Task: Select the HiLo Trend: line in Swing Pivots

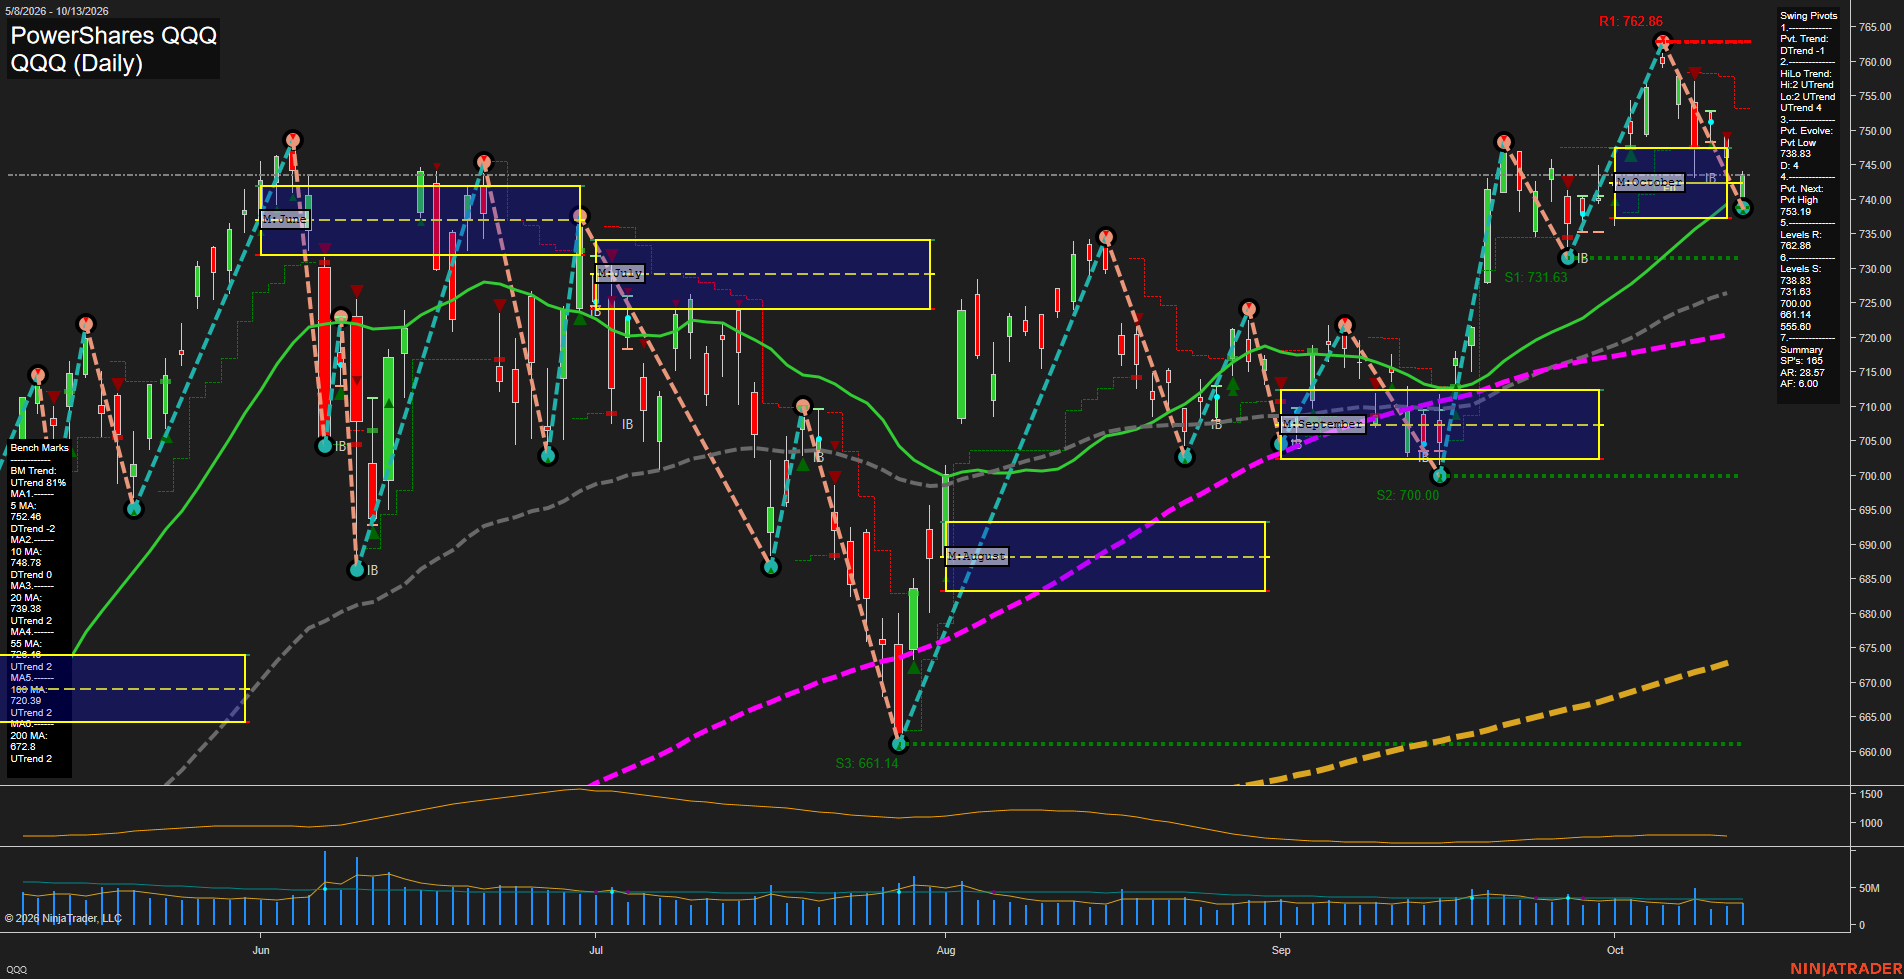Action: [x=1806, y=74]
